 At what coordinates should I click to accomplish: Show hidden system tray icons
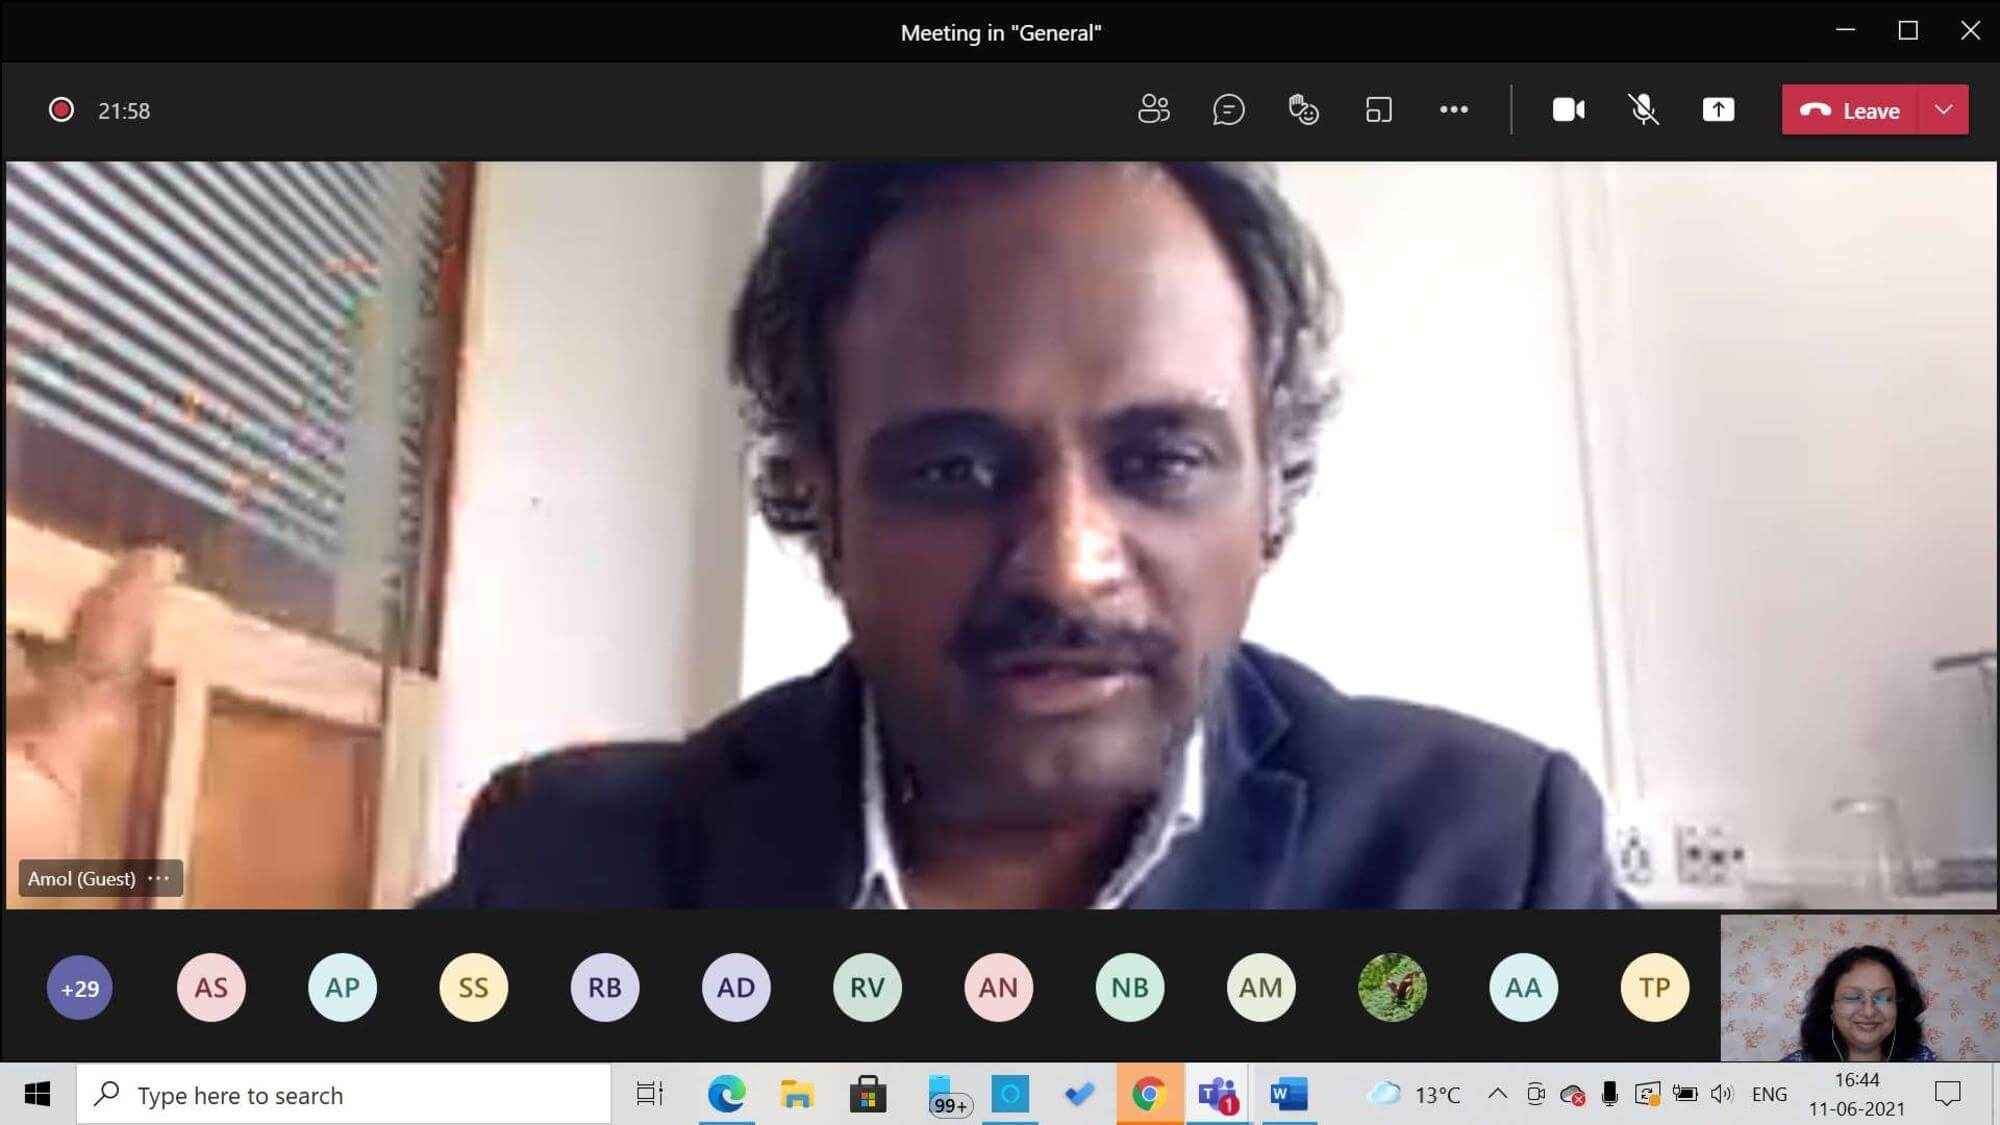click(x=1497, y=1094)
